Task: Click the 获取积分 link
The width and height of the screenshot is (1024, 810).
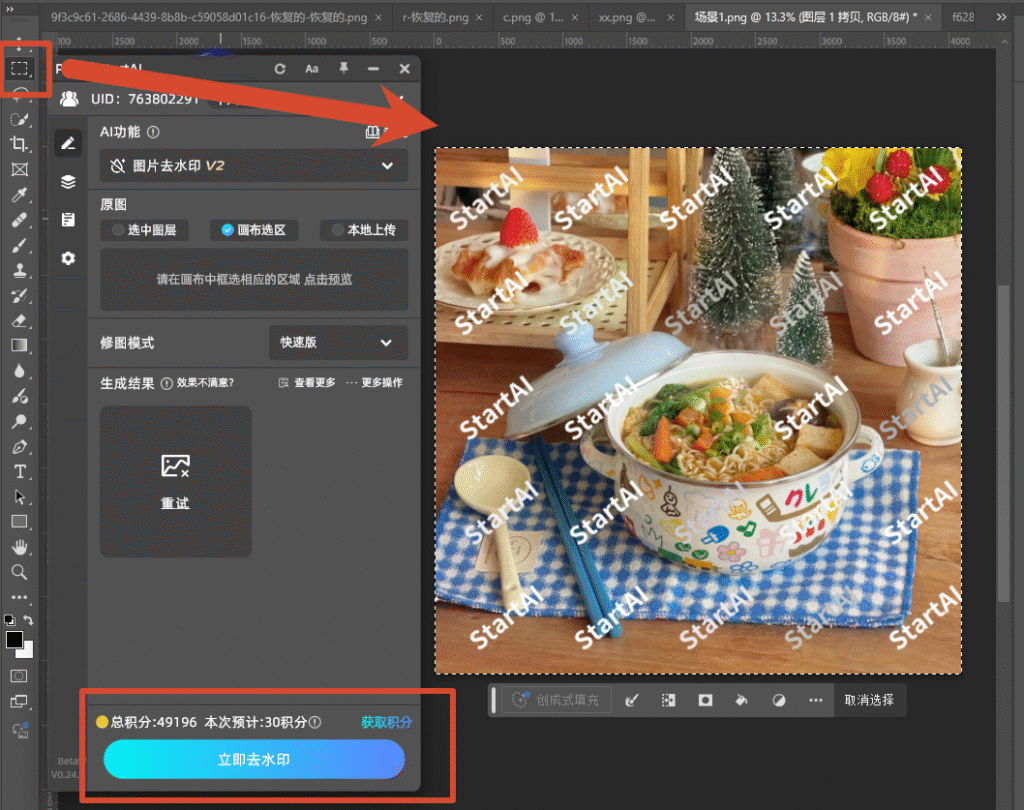Action: coord(387,722)
